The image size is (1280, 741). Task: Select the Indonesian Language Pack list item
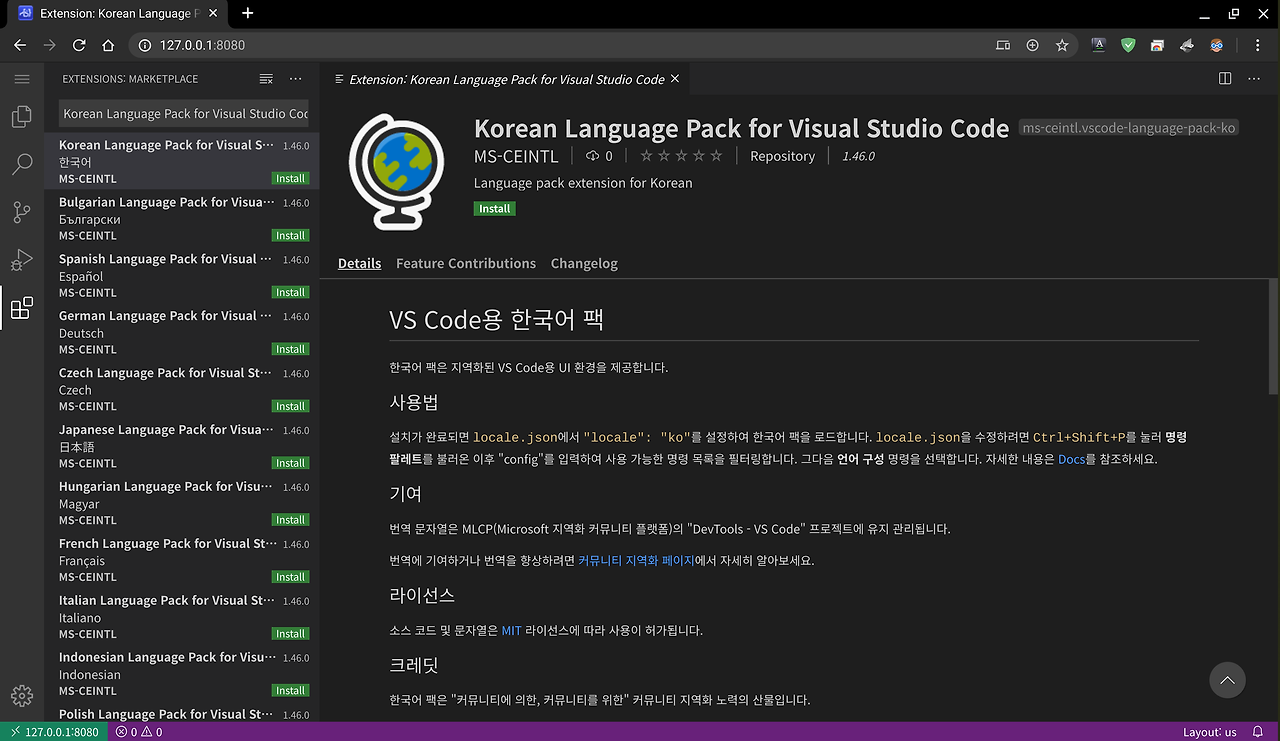click(182, 674)
